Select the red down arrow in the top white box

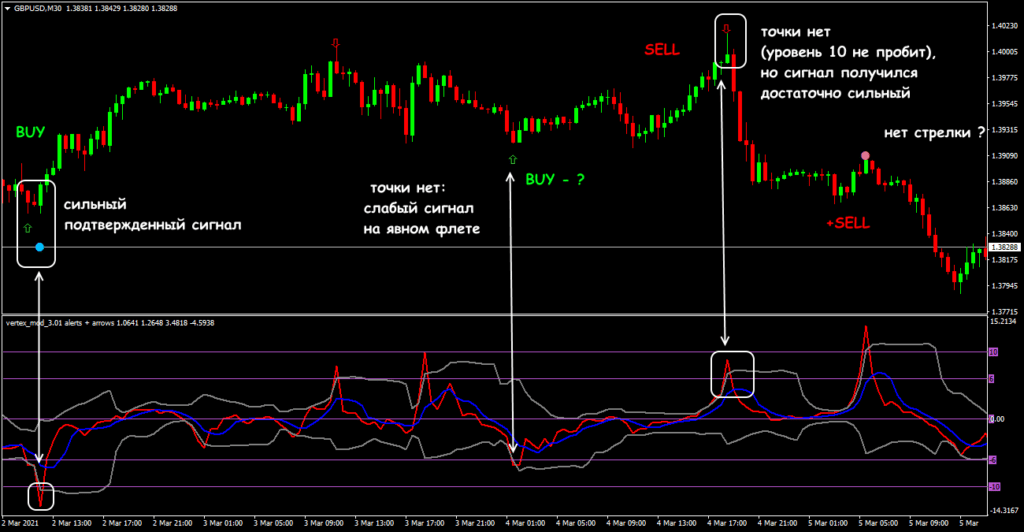[x=727, y=28]
